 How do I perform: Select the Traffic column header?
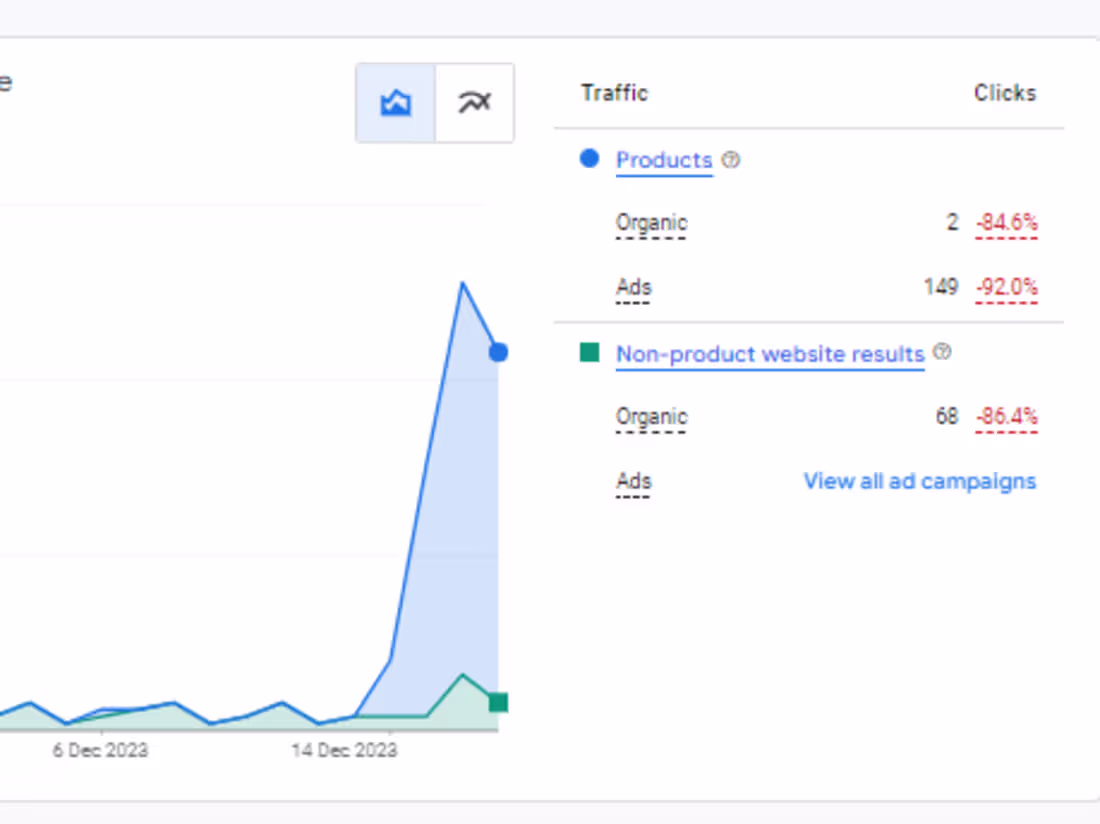click(x=613, y=93)
